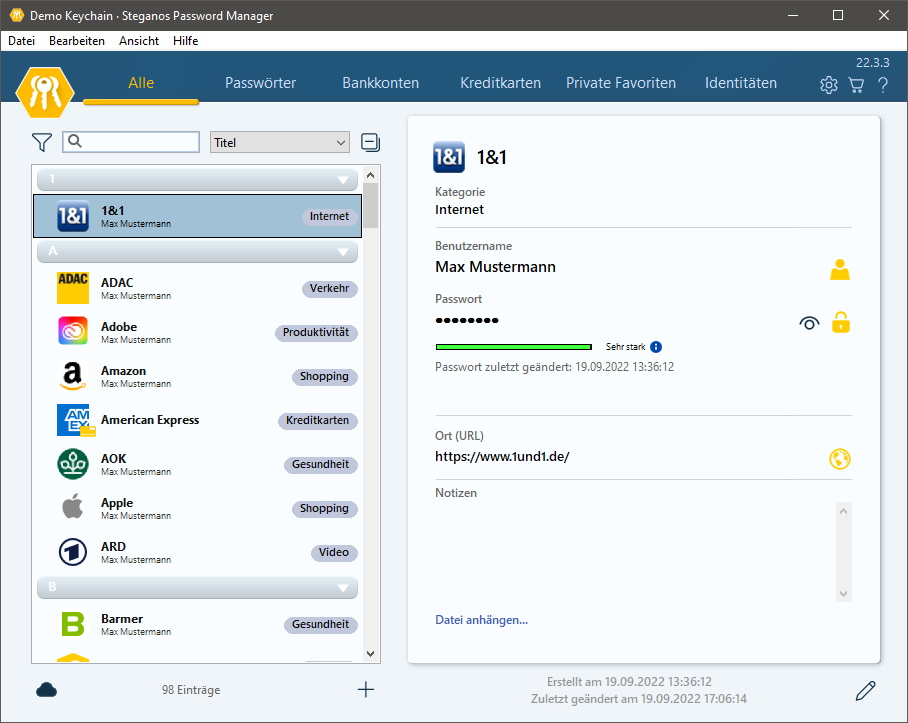Click the Notizen scrollbar down arrow
The width and height of the screenshot is (908, 723).
coord(843,594)
